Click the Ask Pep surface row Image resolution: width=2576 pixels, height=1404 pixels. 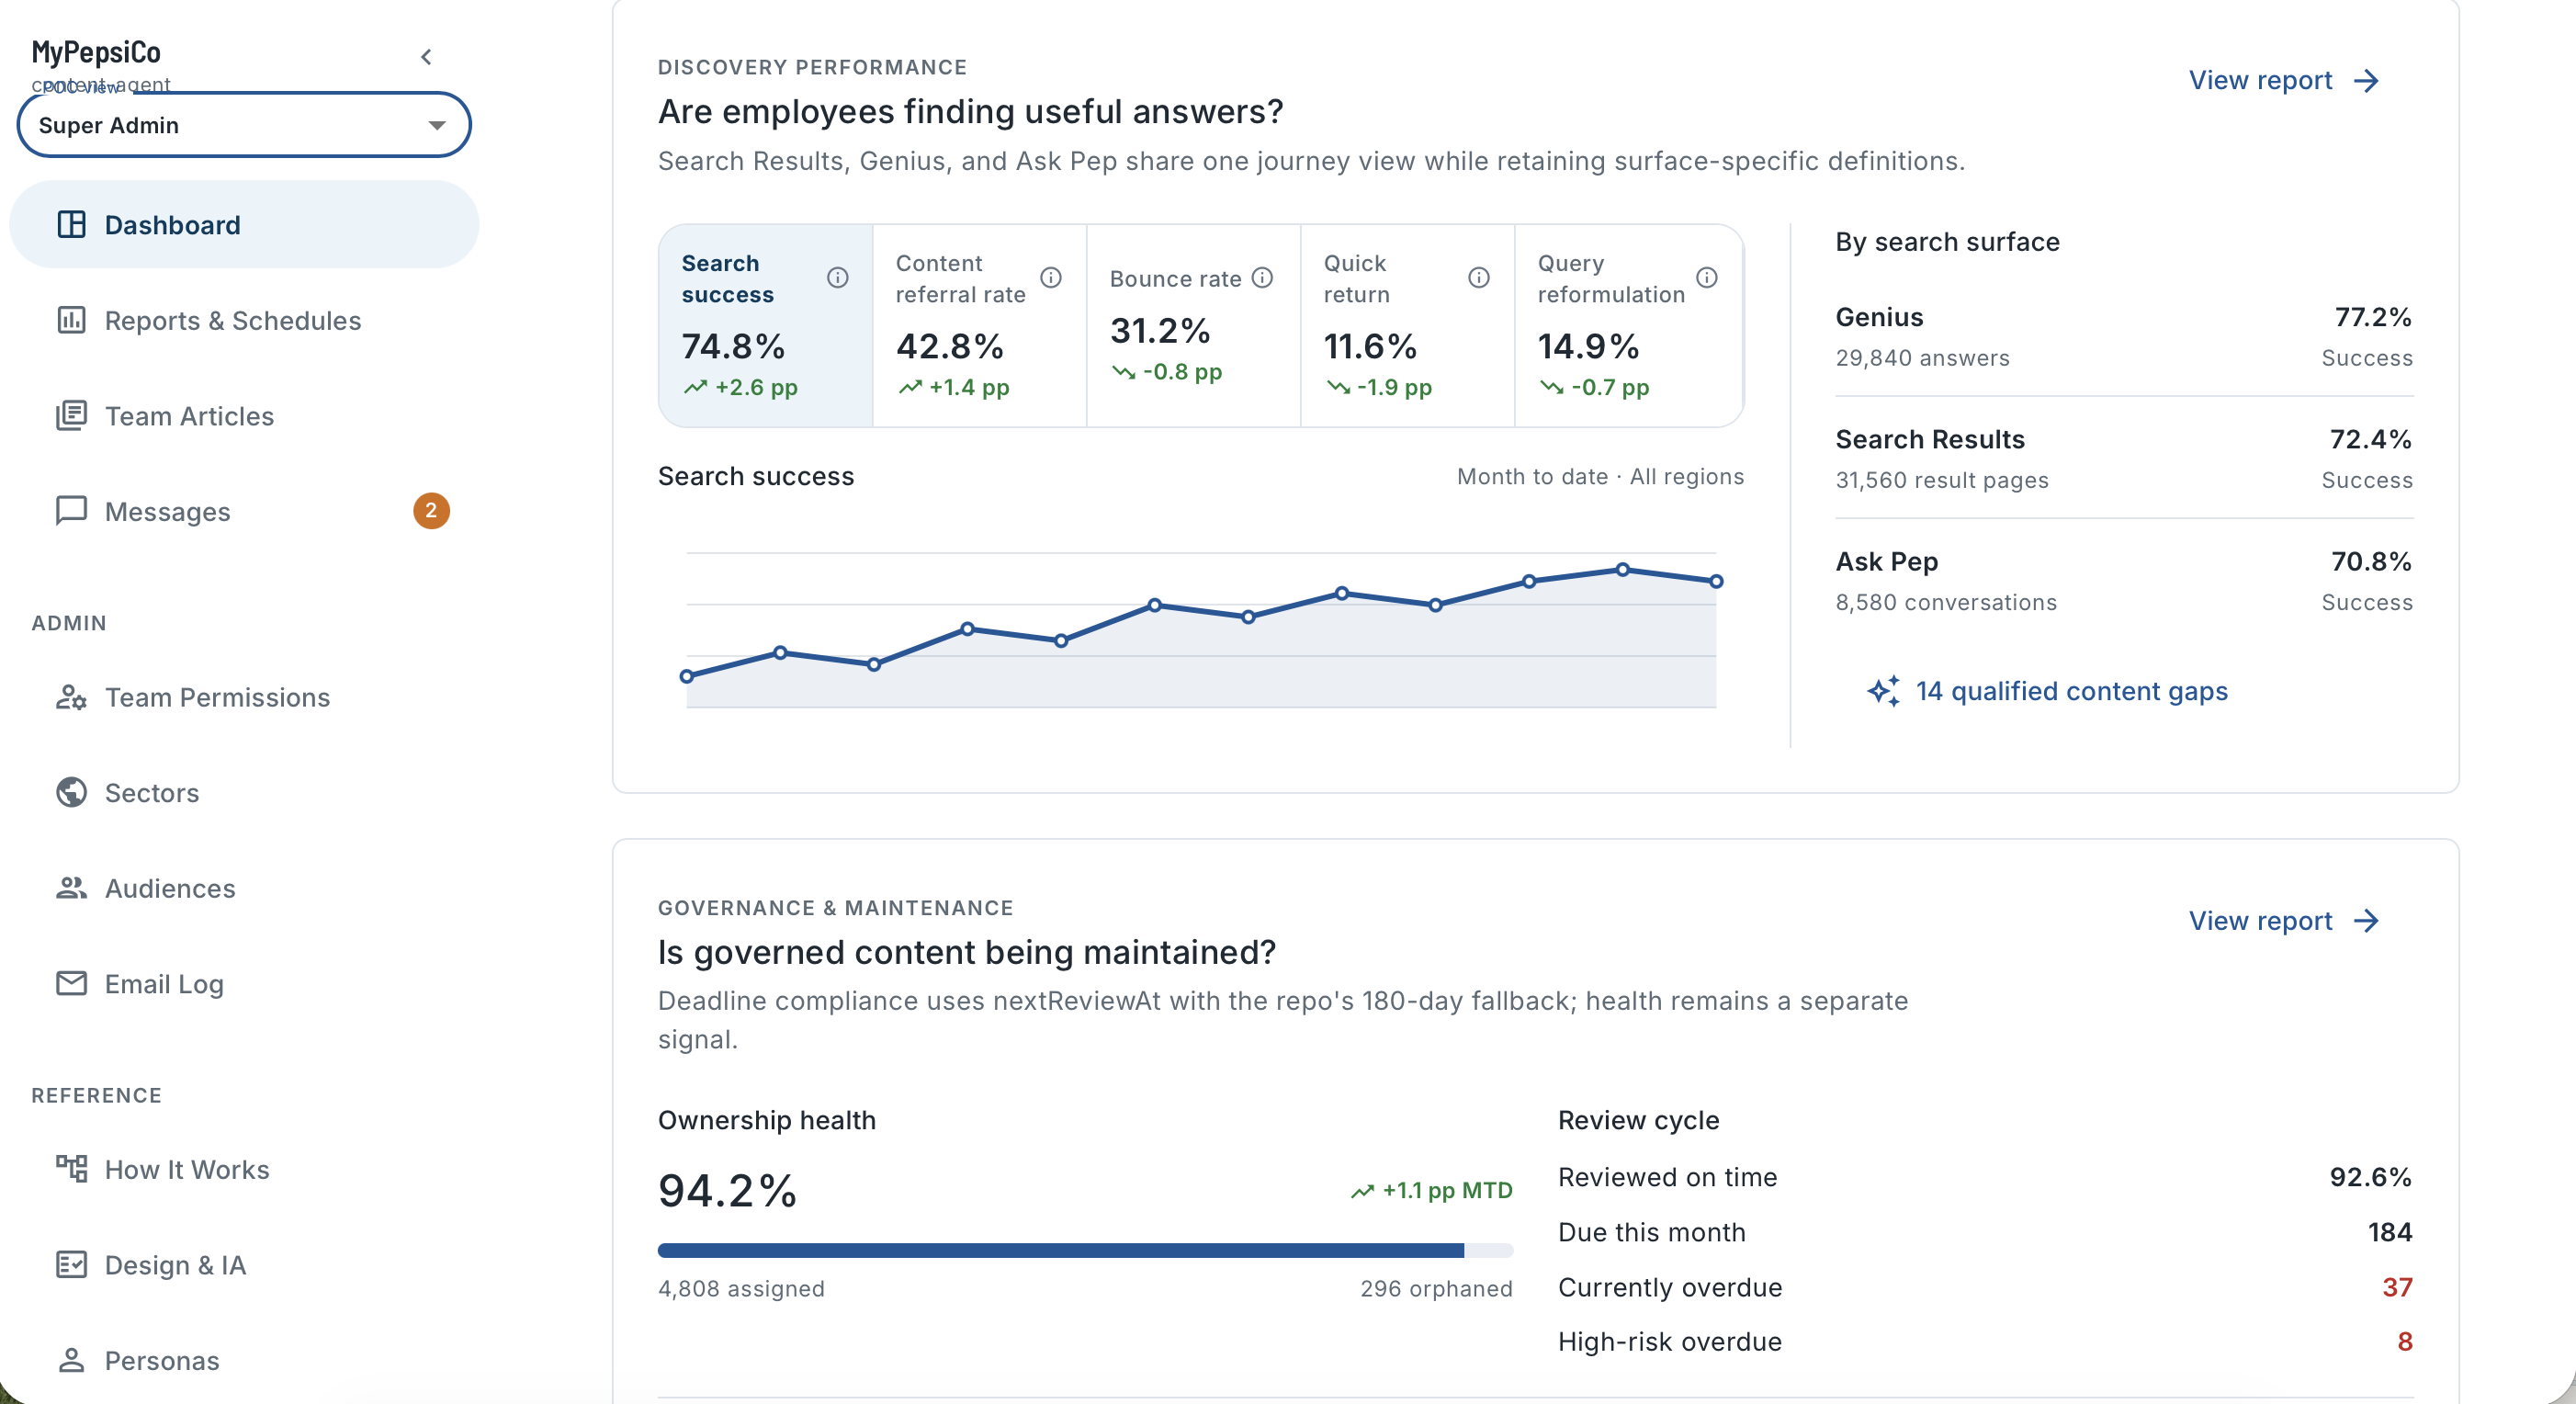pos(2124,581)
